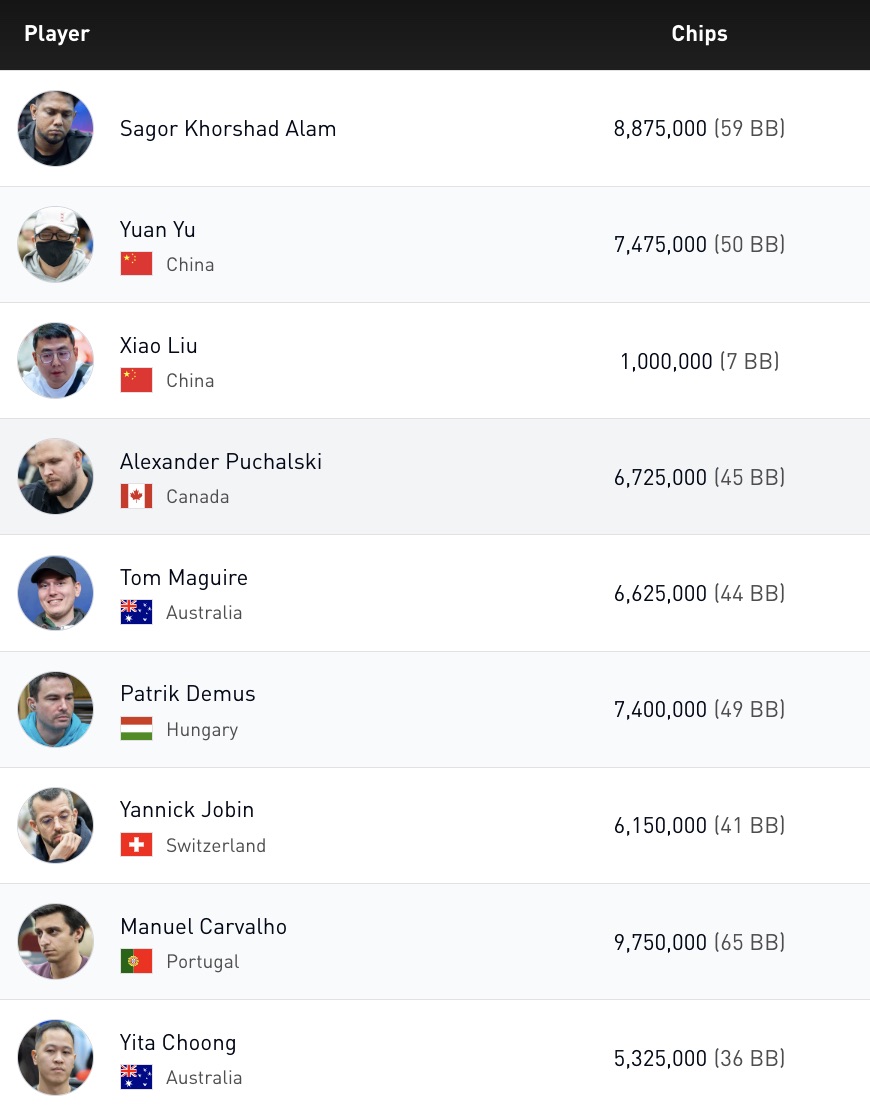
Task: Select Tom Maguire's name
Action: [184, 578]
